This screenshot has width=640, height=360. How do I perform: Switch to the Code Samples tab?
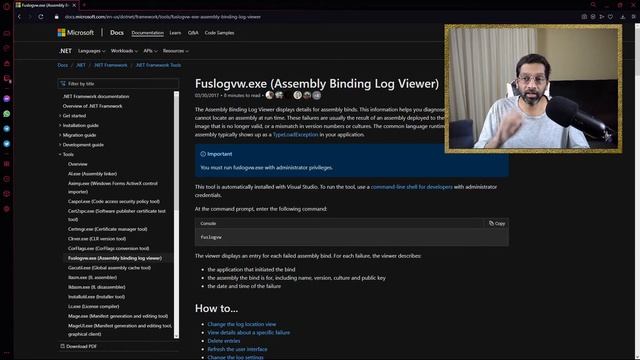pyautogui.click(x=220, y=33)
